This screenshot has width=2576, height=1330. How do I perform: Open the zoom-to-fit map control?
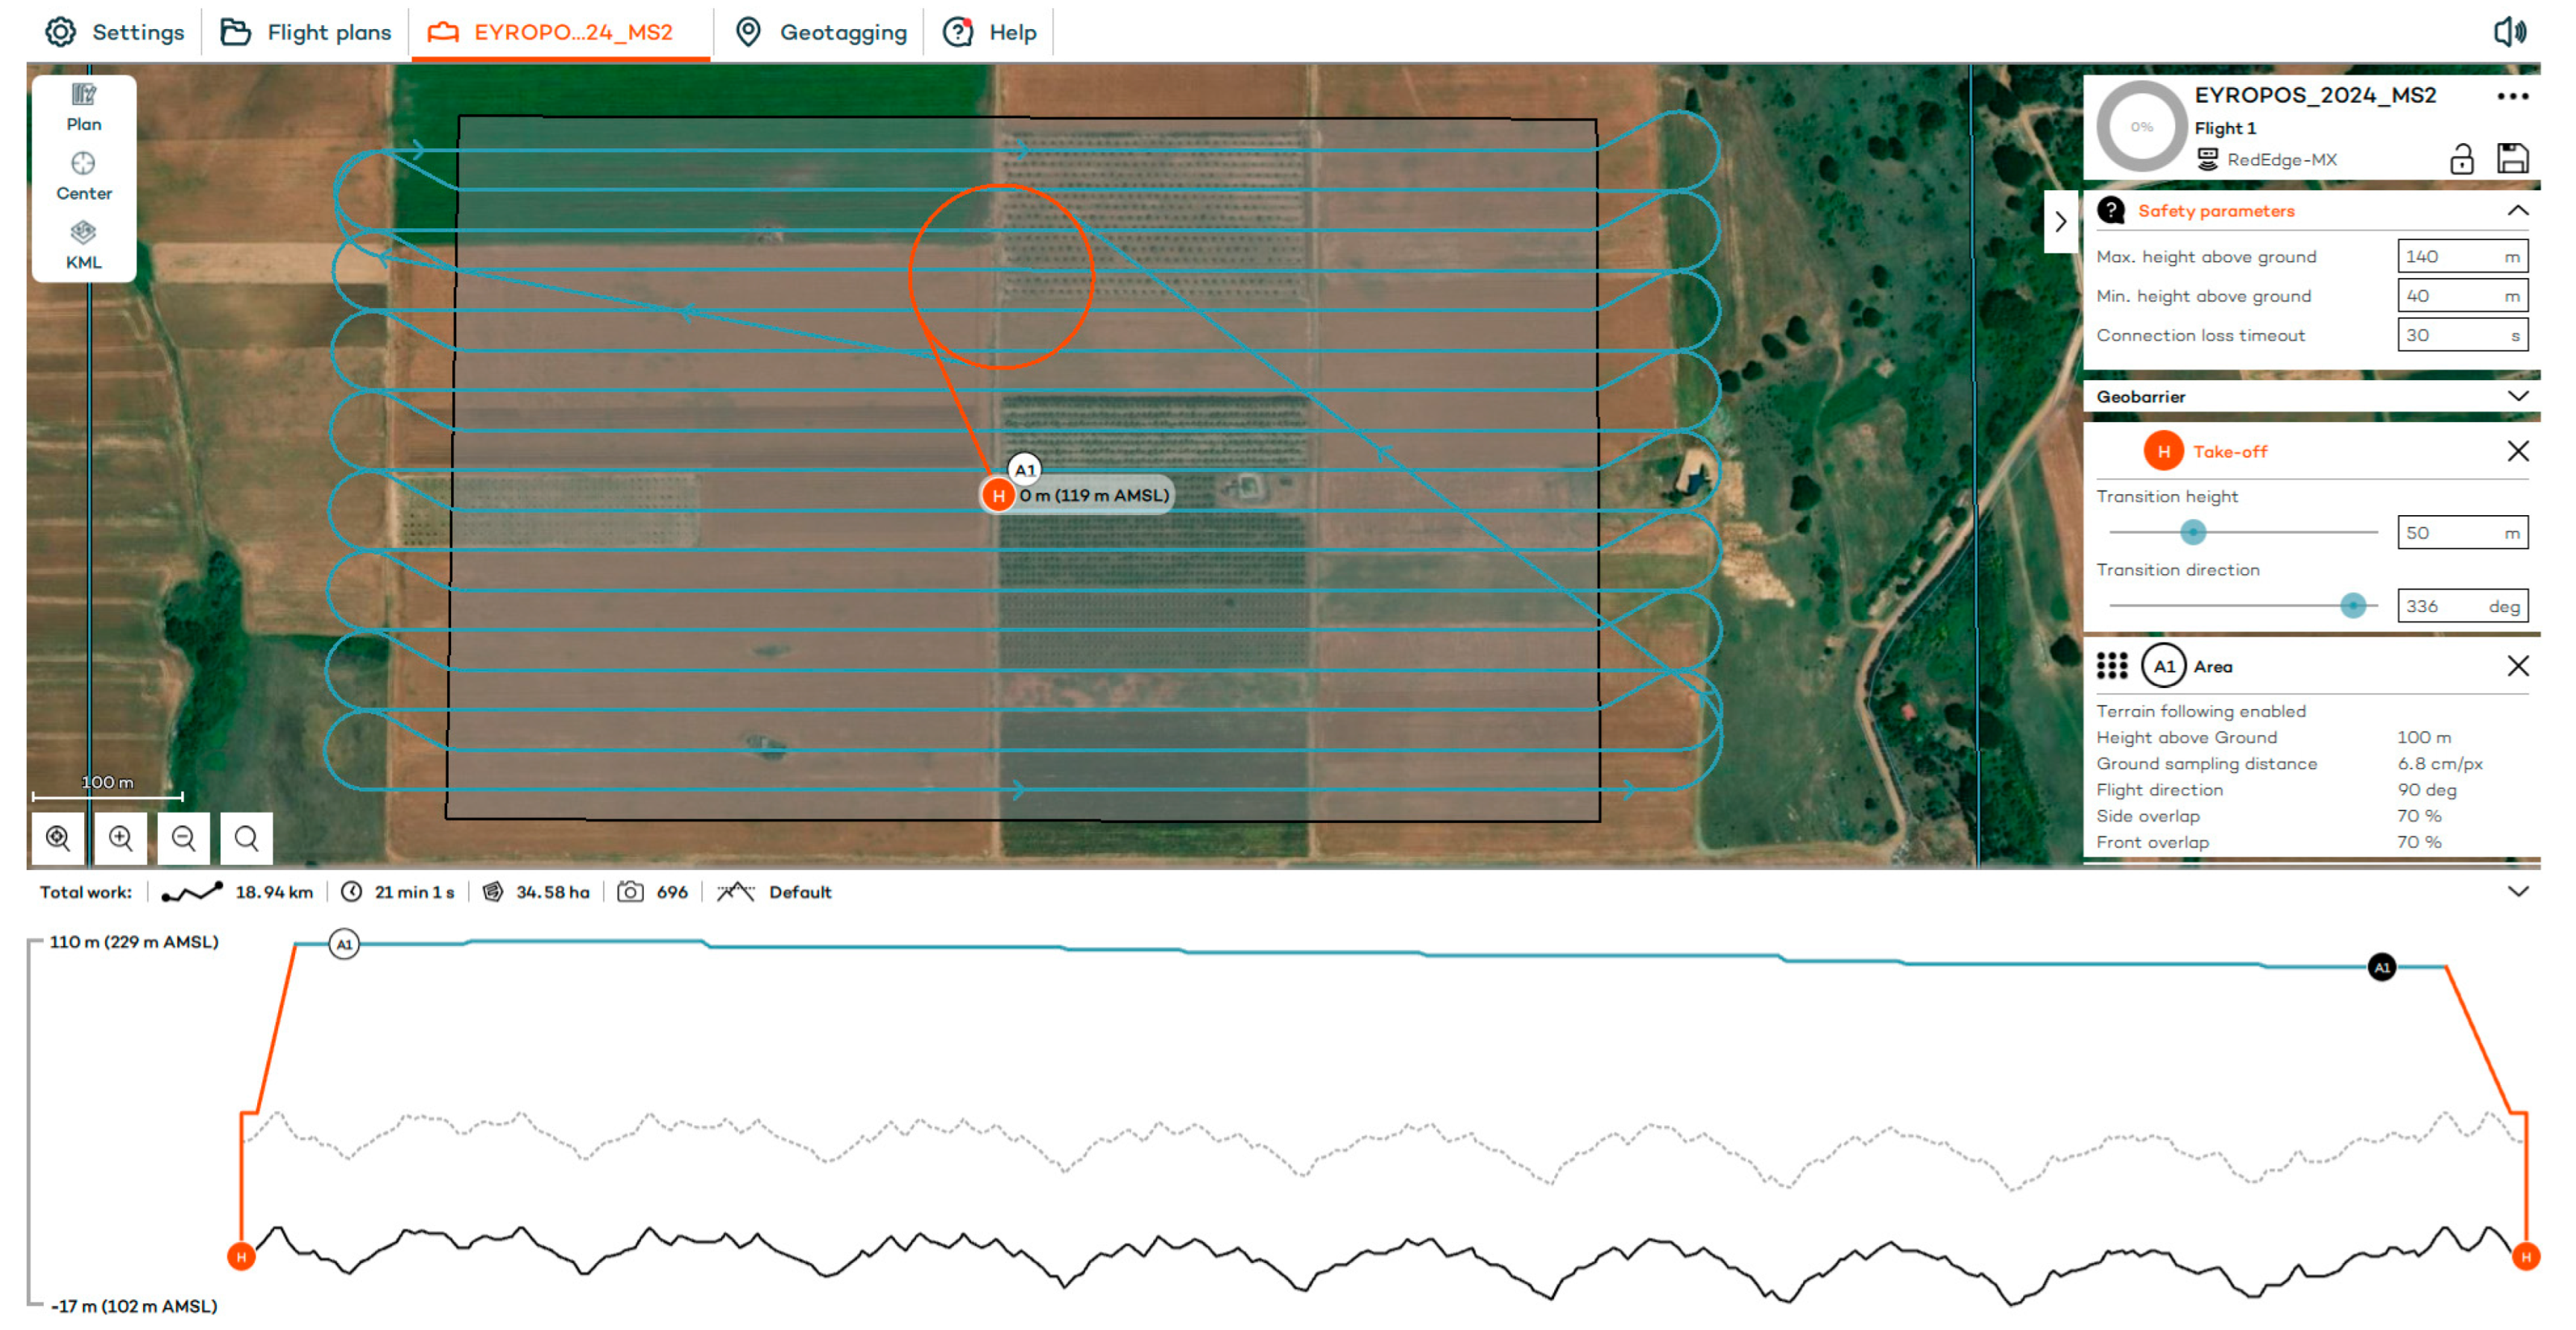pyautogui.click(x=57, y=837)
